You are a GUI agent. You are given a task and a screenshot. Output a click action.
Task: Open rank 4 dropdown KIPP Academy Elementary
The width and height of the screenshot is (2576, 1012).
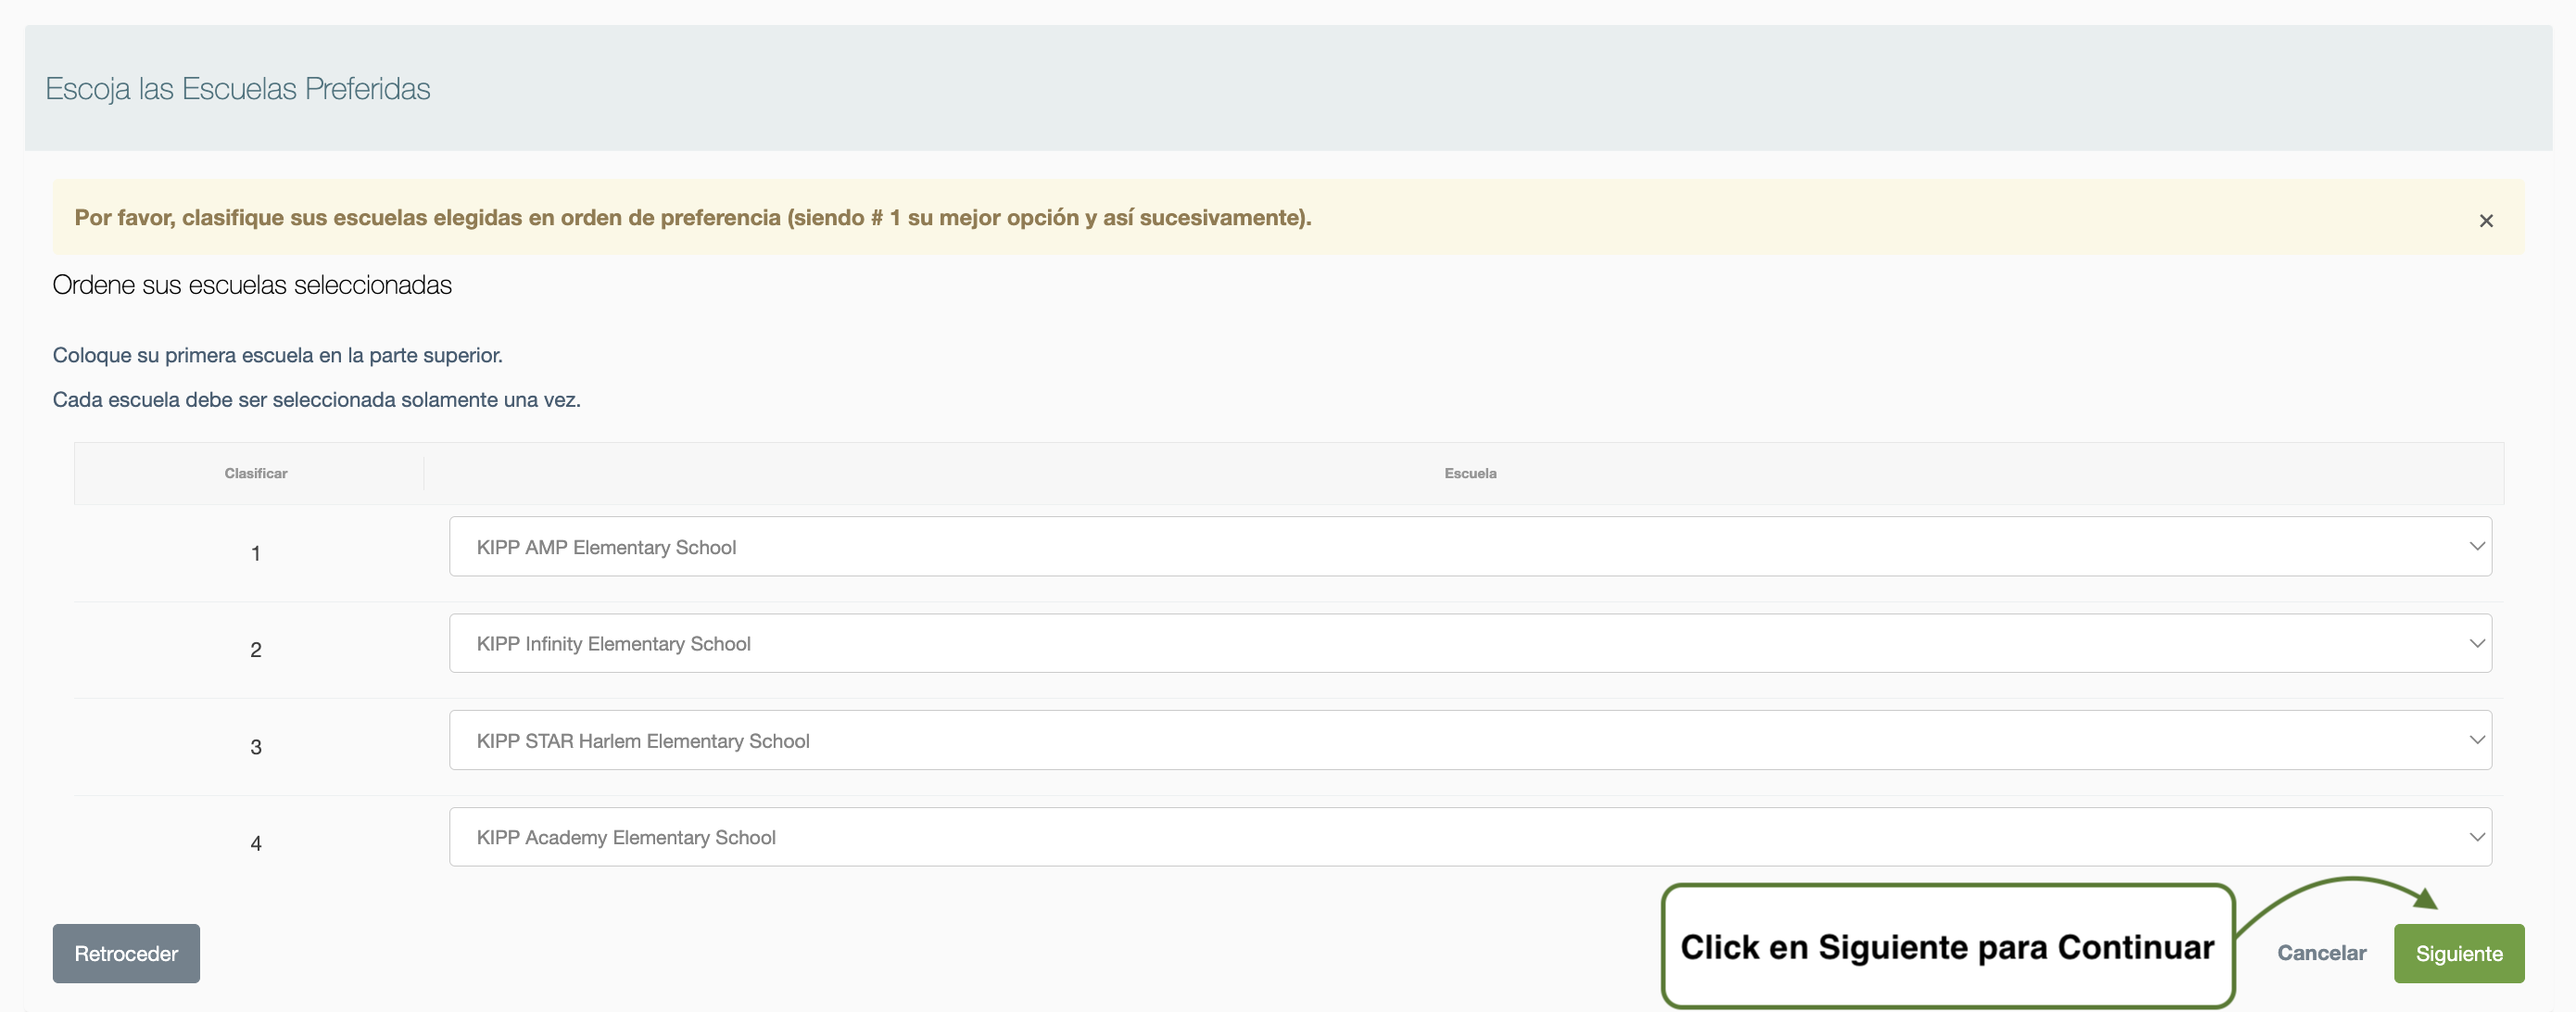click(x=1470, y=837)
